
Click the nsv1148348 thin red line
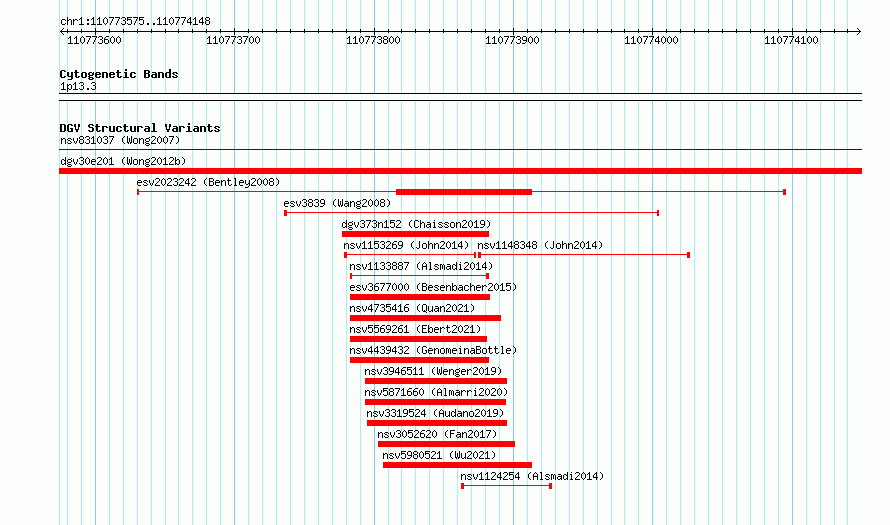584,255
